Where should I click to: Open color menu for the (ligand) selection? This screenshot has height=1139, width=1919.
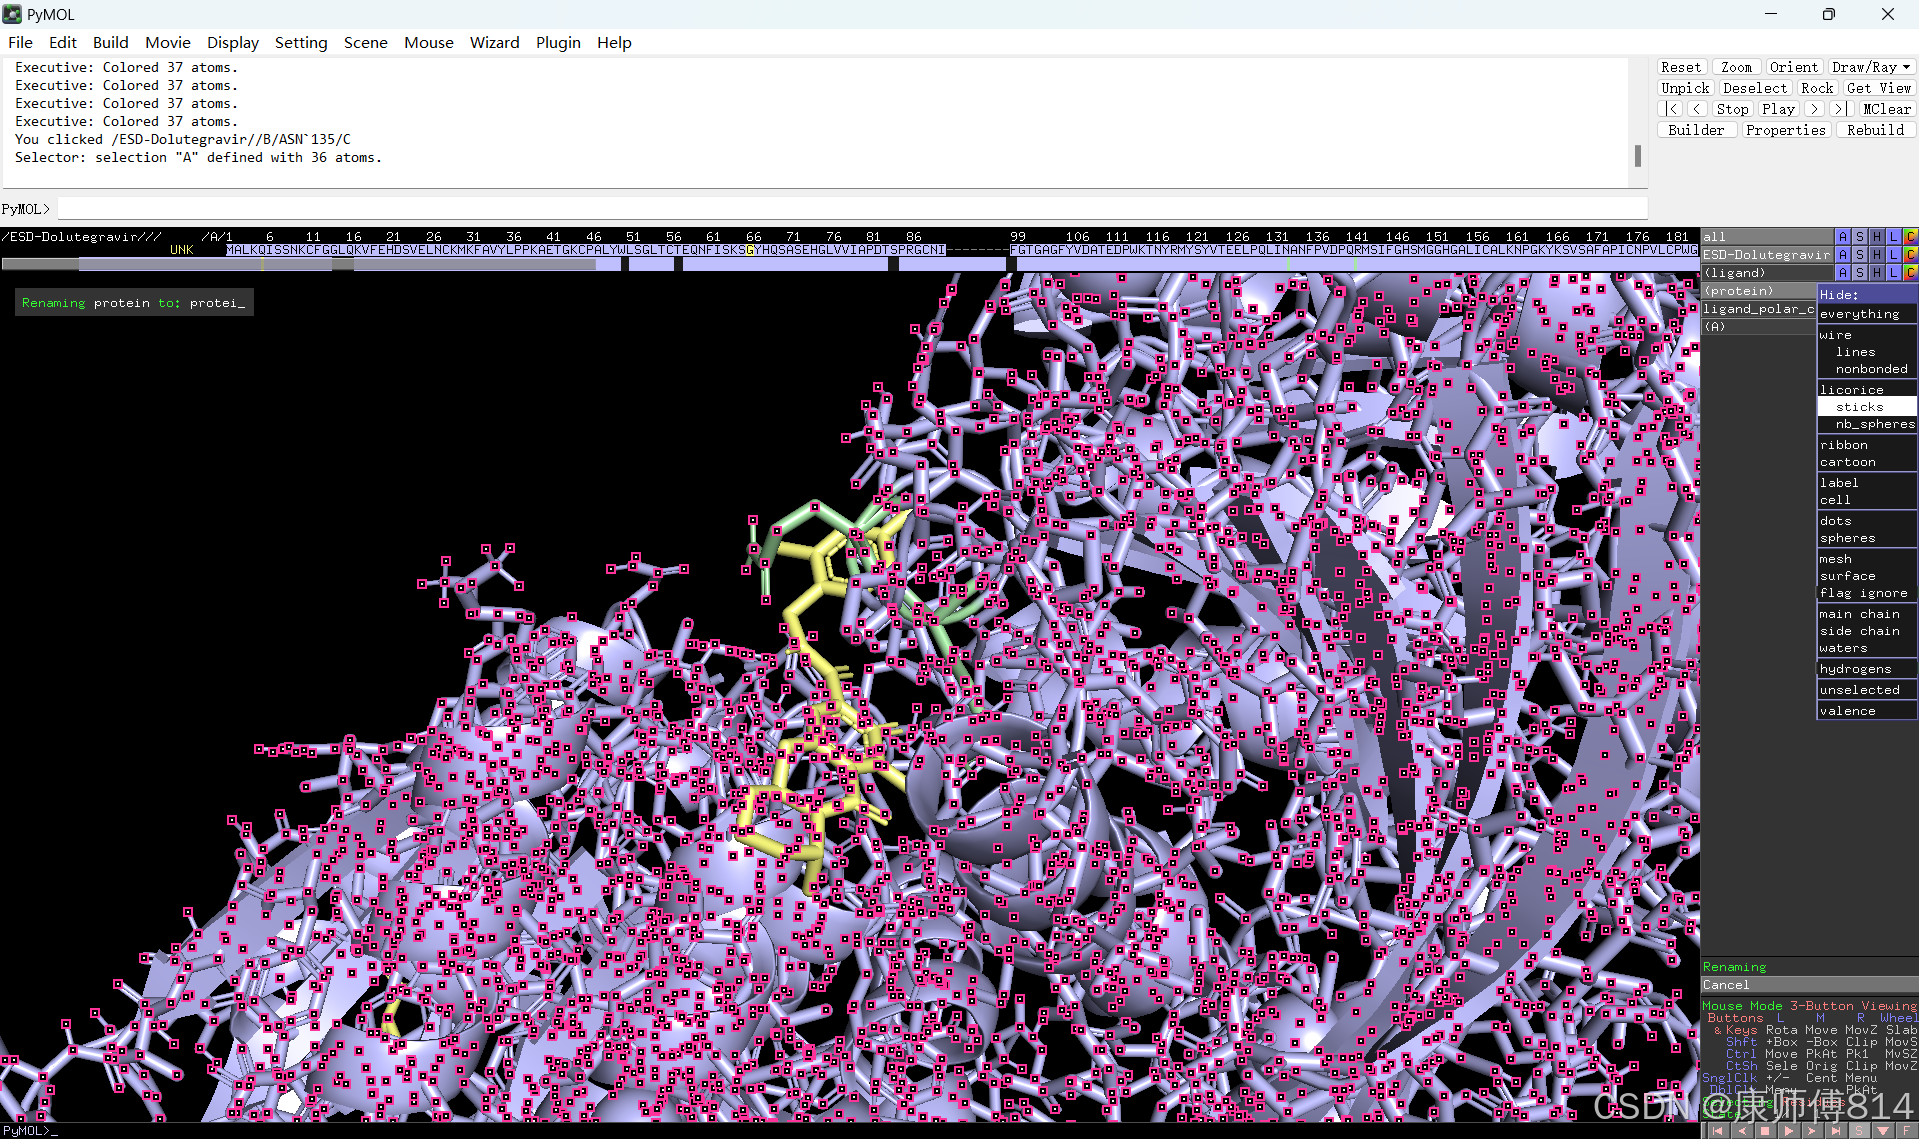pos(1910,273)
